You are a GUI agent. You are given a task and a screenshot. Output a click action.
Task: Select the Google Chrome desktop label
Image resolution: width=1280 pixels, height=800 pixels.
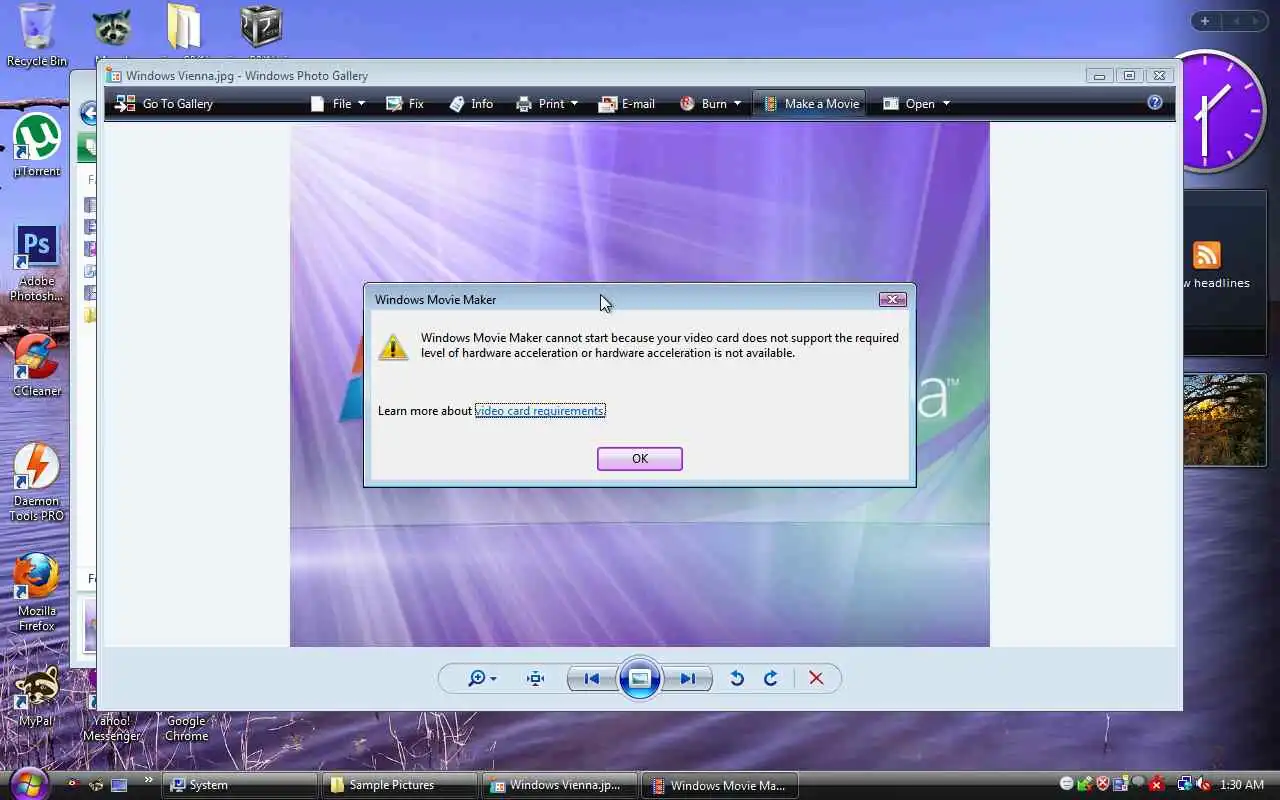click(x=186, y=728)
